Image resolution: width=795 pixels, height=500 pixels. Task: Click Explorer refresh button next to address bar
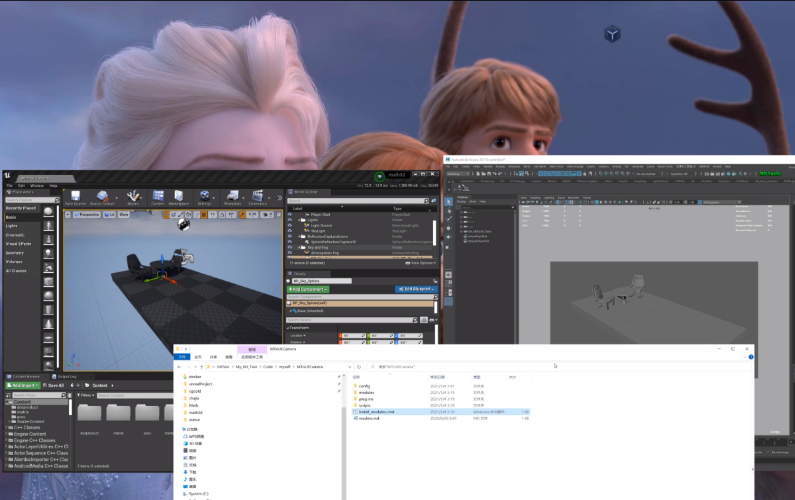click(359, 367)
